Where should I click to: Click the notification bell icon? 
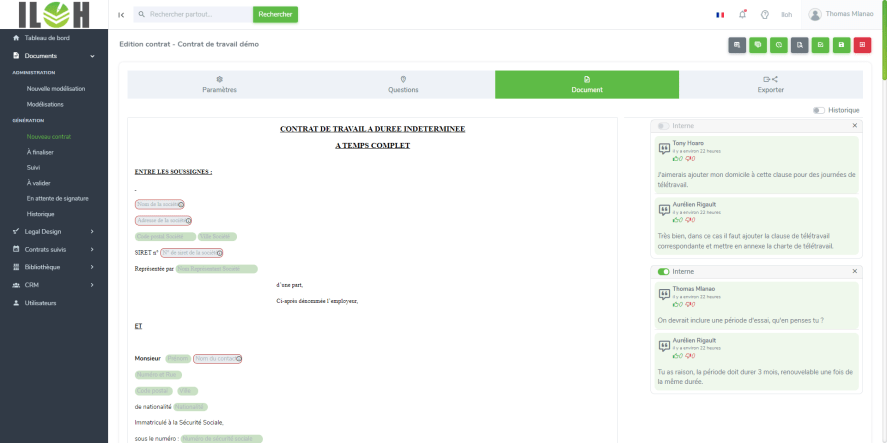coord(742,15)
